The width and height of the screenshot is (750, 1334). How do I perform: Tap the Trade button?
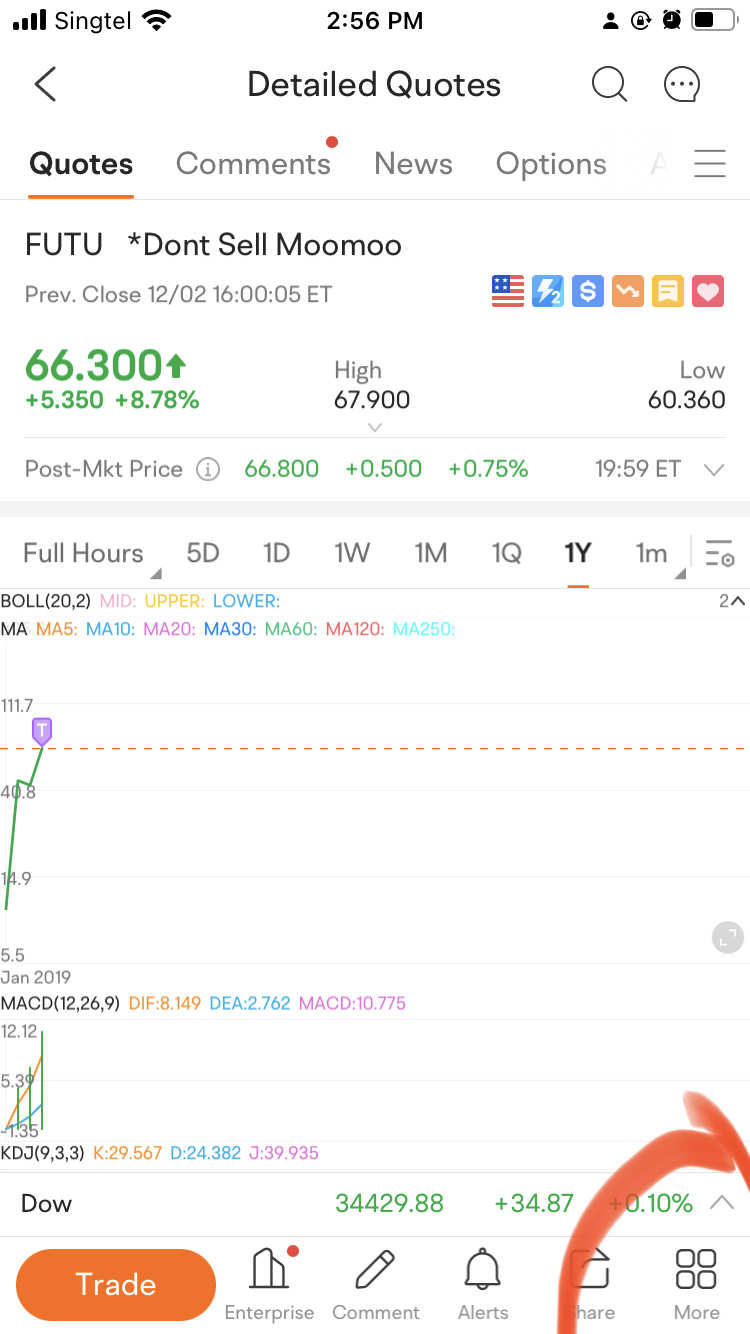pos(116,1285)
